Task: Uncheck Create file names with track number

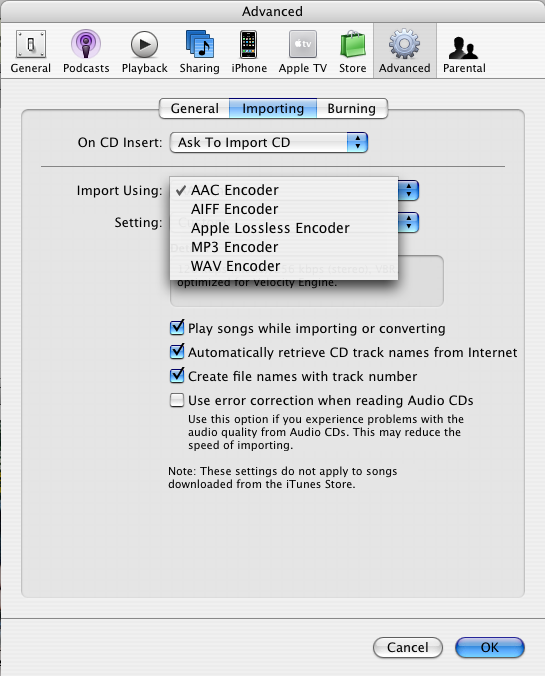Action: point(177,376)
